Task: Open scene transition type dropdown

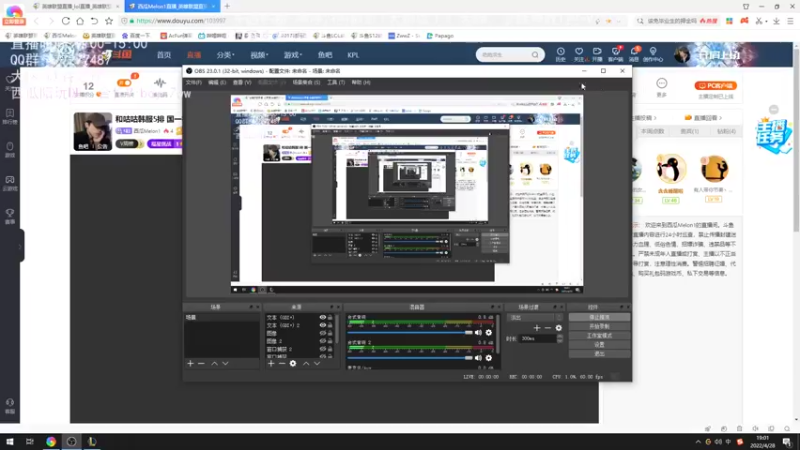Action: (x=535, y=317)
